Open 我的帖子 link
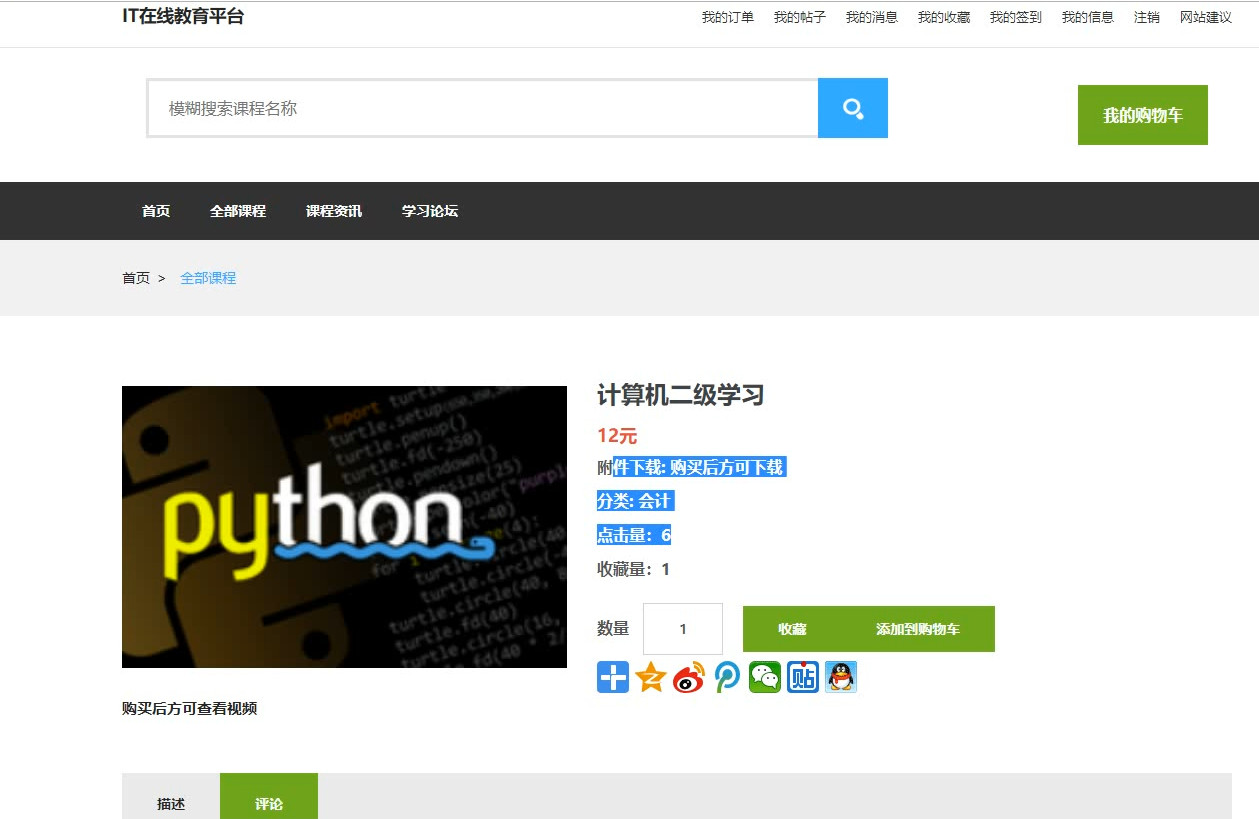This screenshot has height=819, width=1259. (800, 17)
